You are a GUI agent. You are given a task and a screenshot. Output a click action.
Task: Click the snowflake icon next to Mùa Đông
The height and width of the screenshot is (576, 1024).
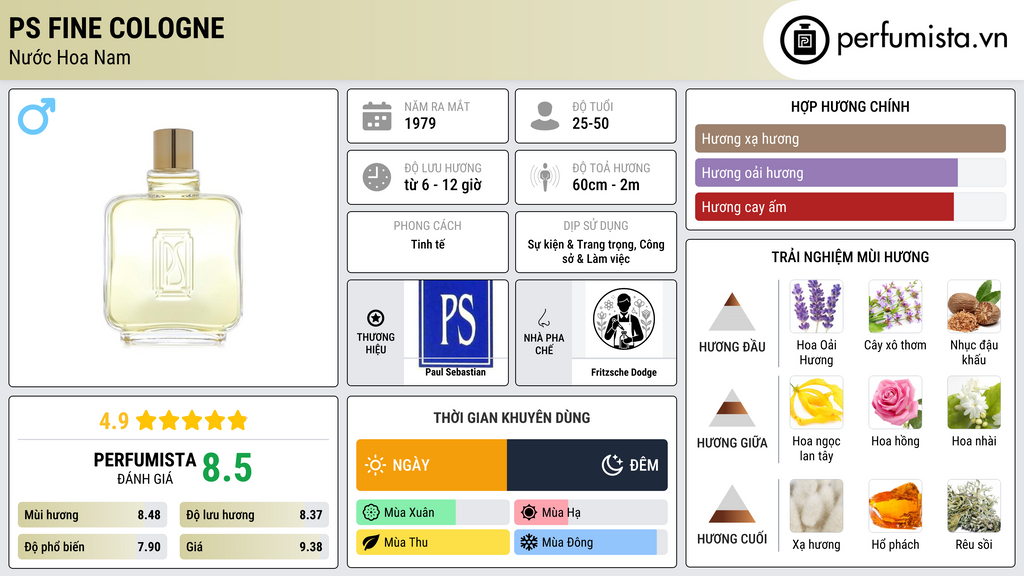(529, 542)
